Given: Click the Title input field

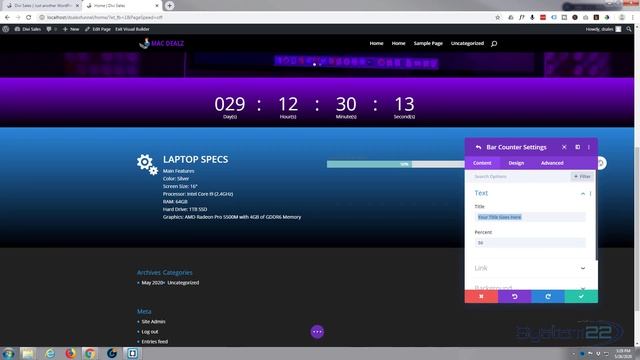Looking at the screenshot, I should click(530, 217).
